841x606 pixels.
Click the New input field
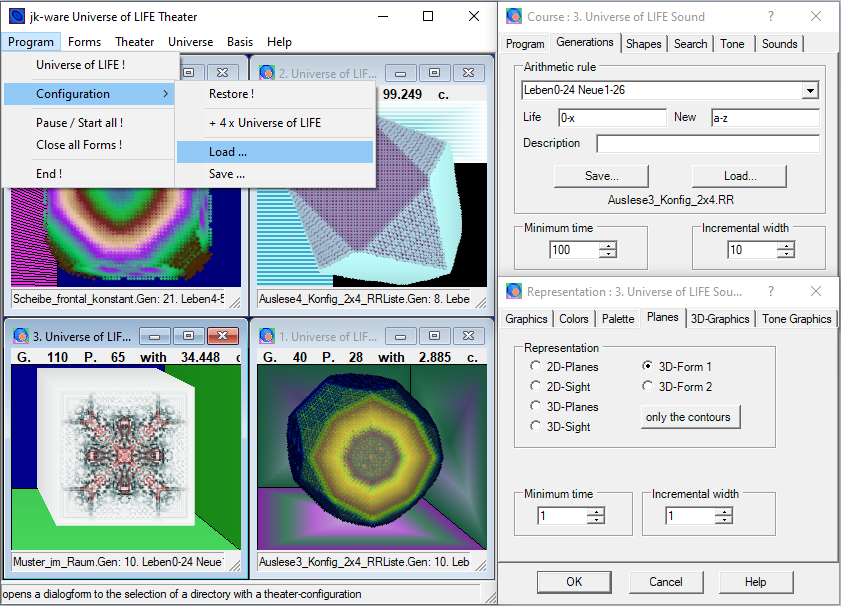[x=765, y=118]
